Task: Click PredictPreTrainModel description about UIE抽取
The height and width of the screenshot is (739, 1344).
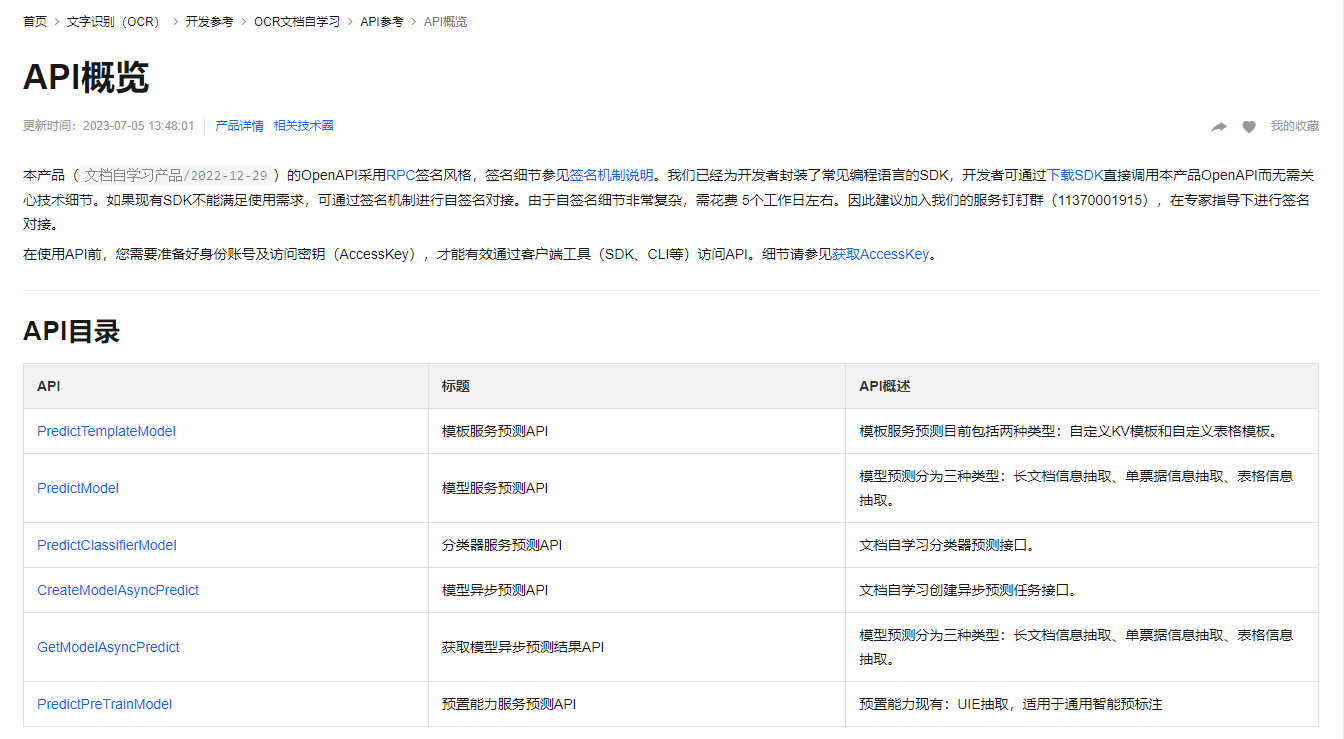Action: tap(1082, 704)
